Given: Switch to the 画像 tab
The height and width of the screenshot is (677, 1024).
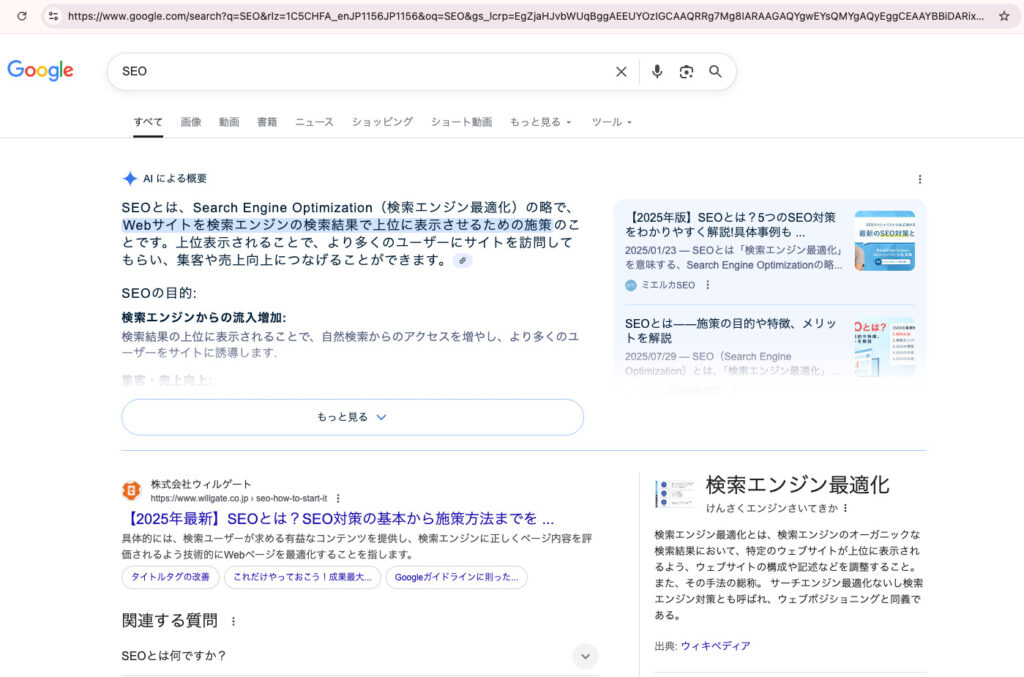Looking at the screenshot, I should click(x=191, y=122).
